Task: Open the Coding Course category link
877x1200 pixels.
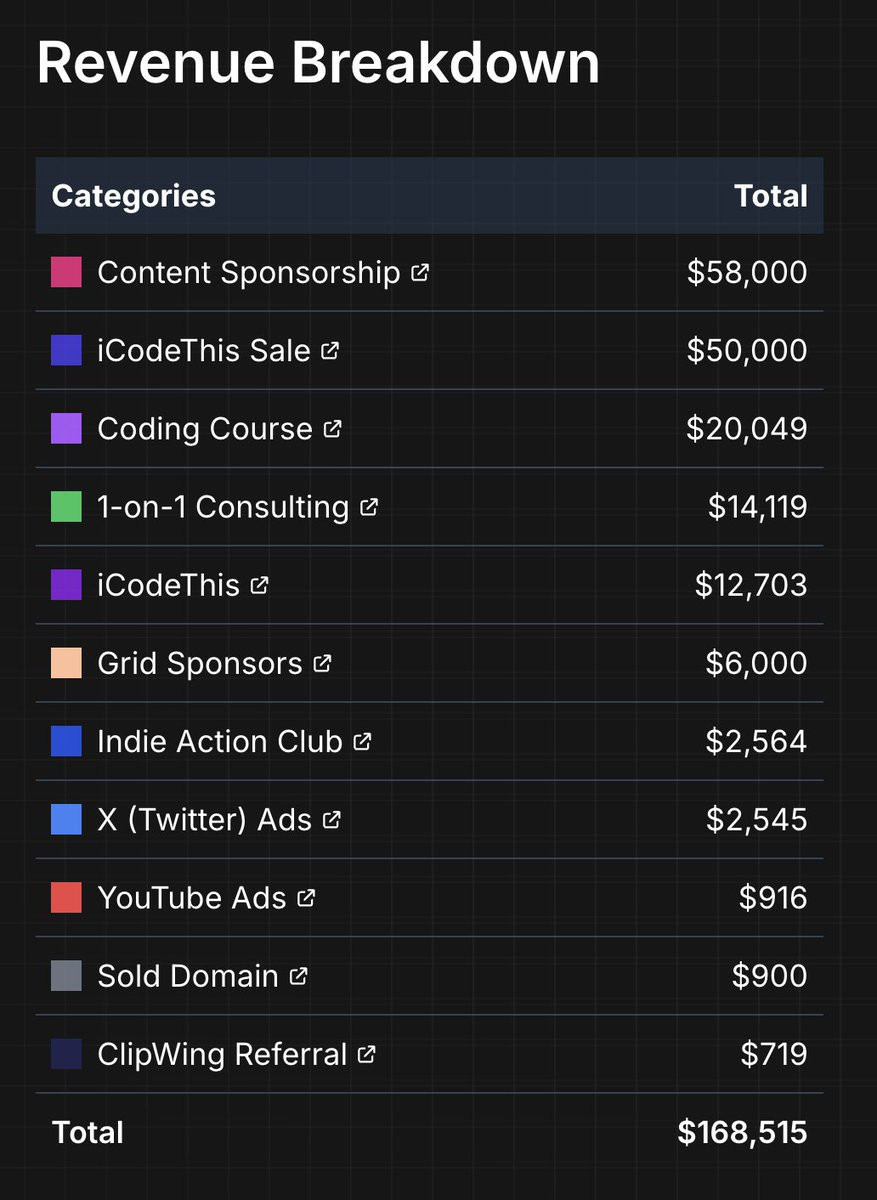Action: (x=205, y=429)
